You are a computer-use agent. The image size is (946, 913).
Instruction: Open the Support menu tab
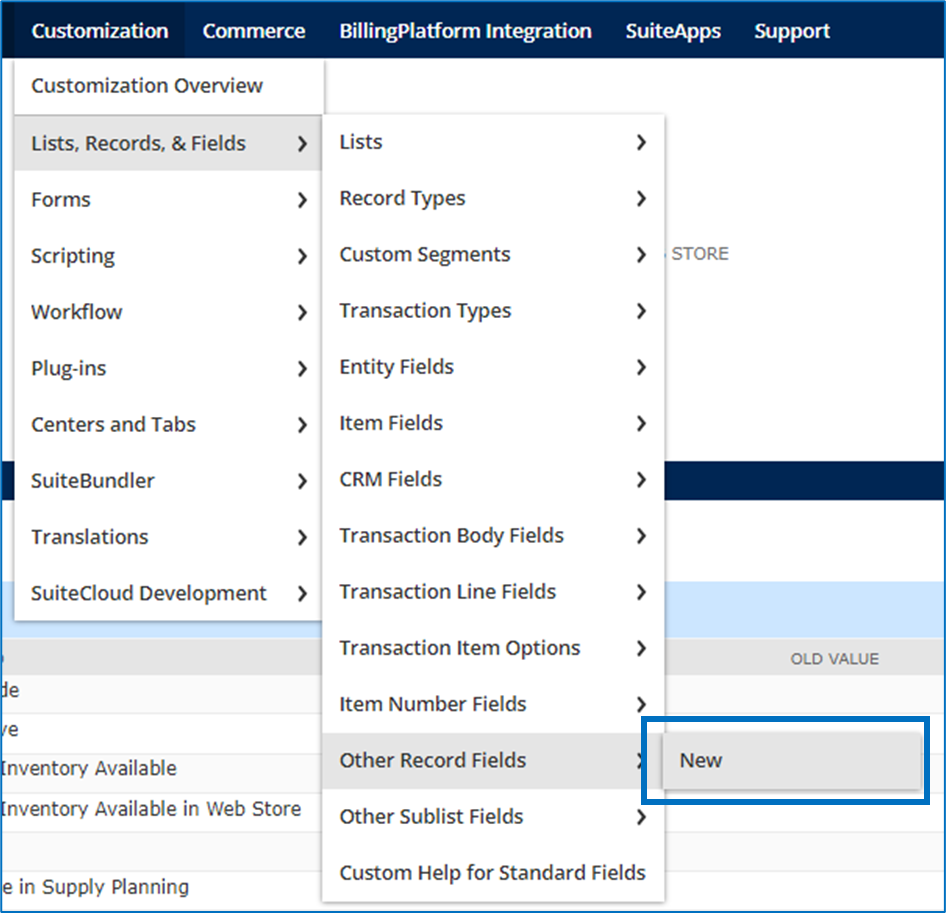coord(792,31)
